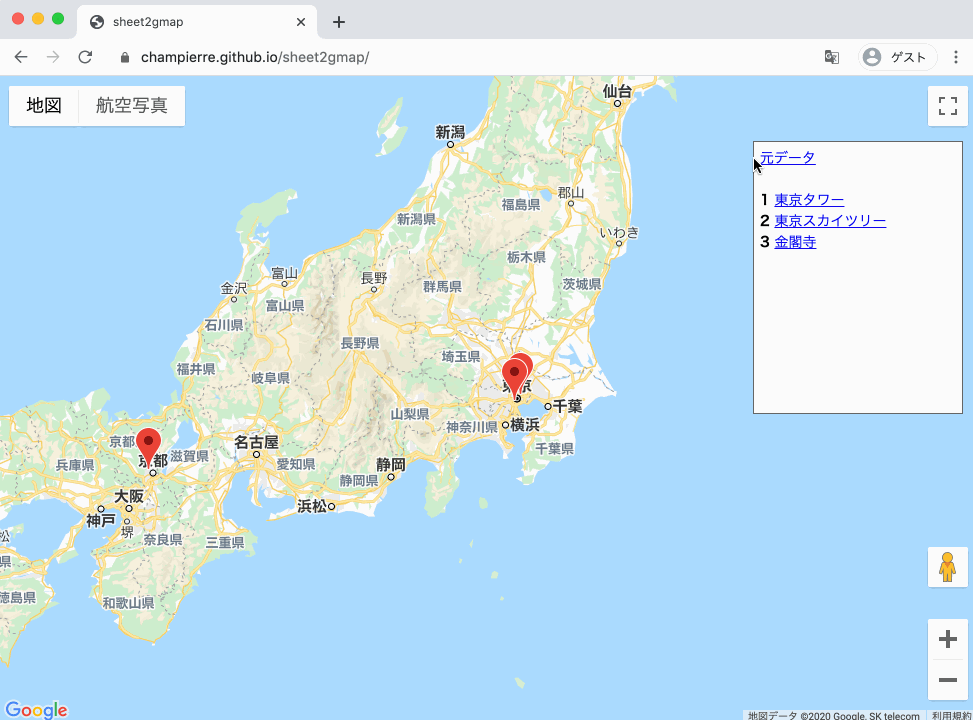The height and width of the screenshot is (720, 973).
Task: Open the 金閣寺 link
Action: pyautogui.click(x=795, y=242)
